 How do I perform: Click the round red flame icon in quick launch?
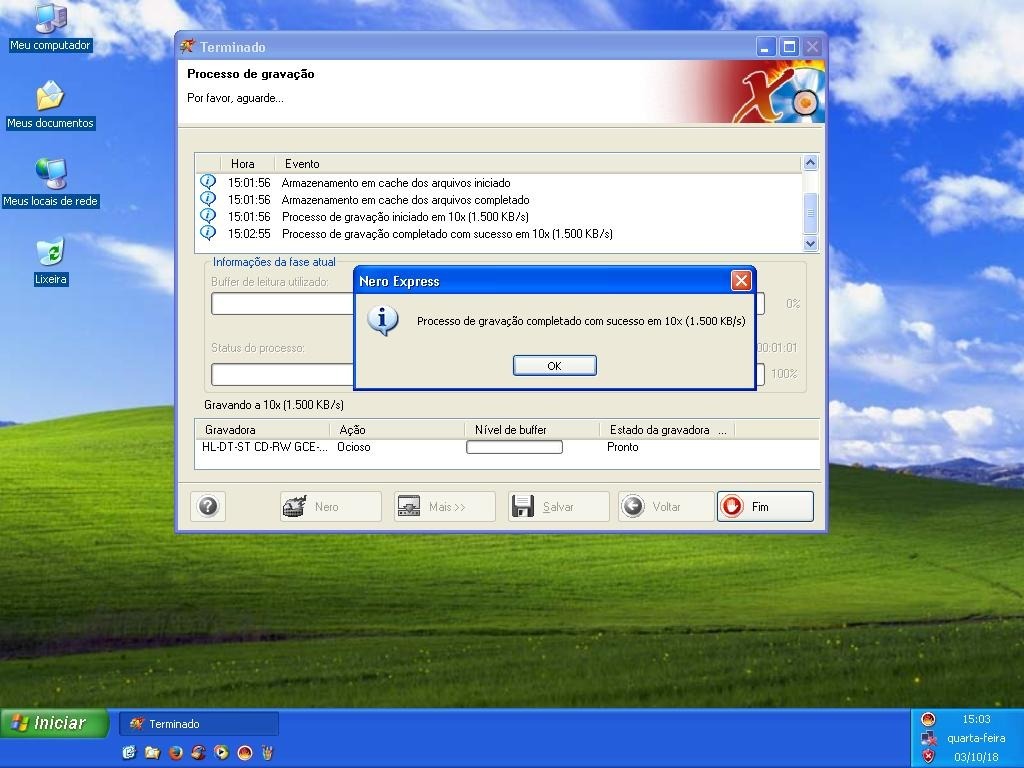[x=245, y=752]
